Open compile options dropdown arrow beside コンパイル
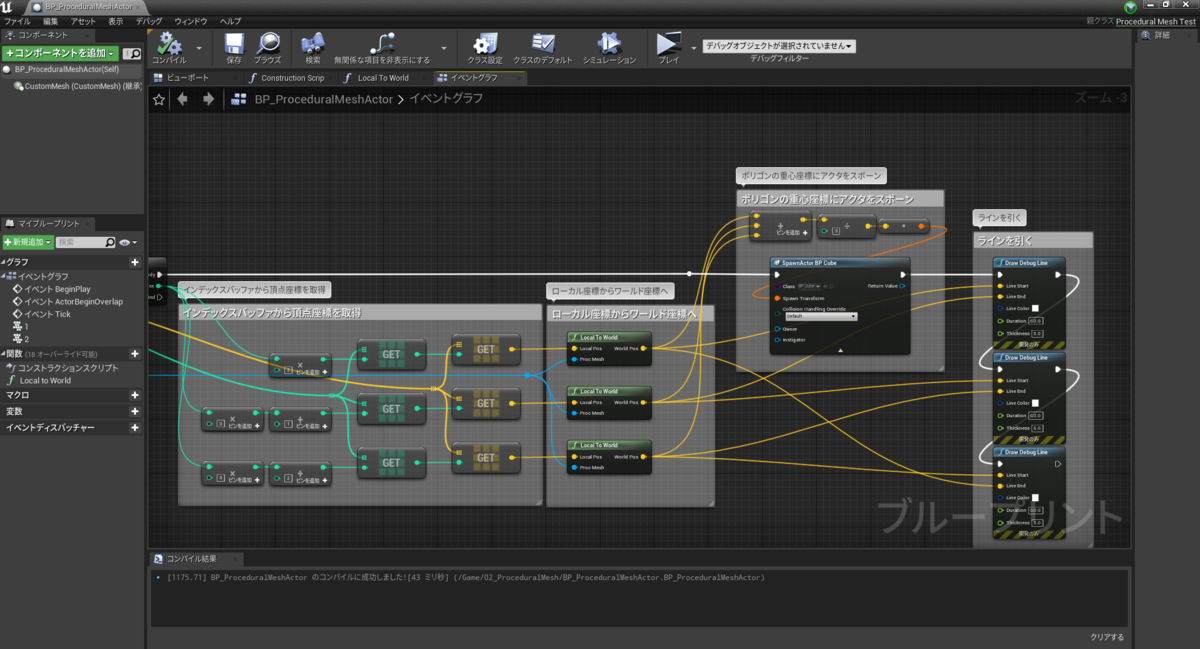This screenshot has width=1200, height=649. [198, 46]
